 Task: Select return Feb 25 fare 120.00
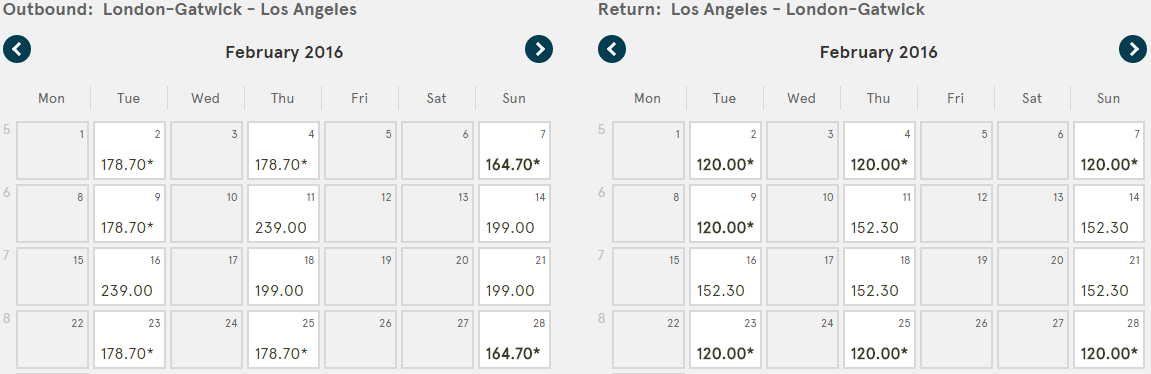pos(879,340)
